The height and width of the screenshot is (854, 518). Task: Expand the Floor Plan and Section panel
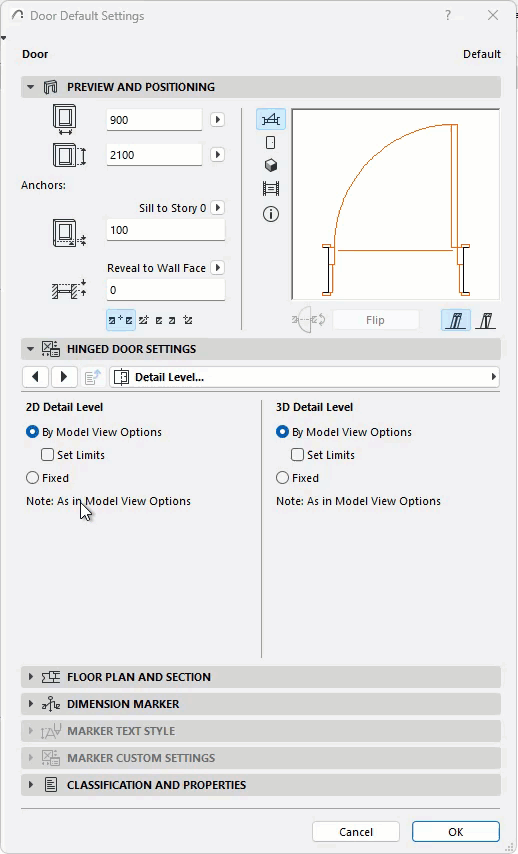point(31,677)
